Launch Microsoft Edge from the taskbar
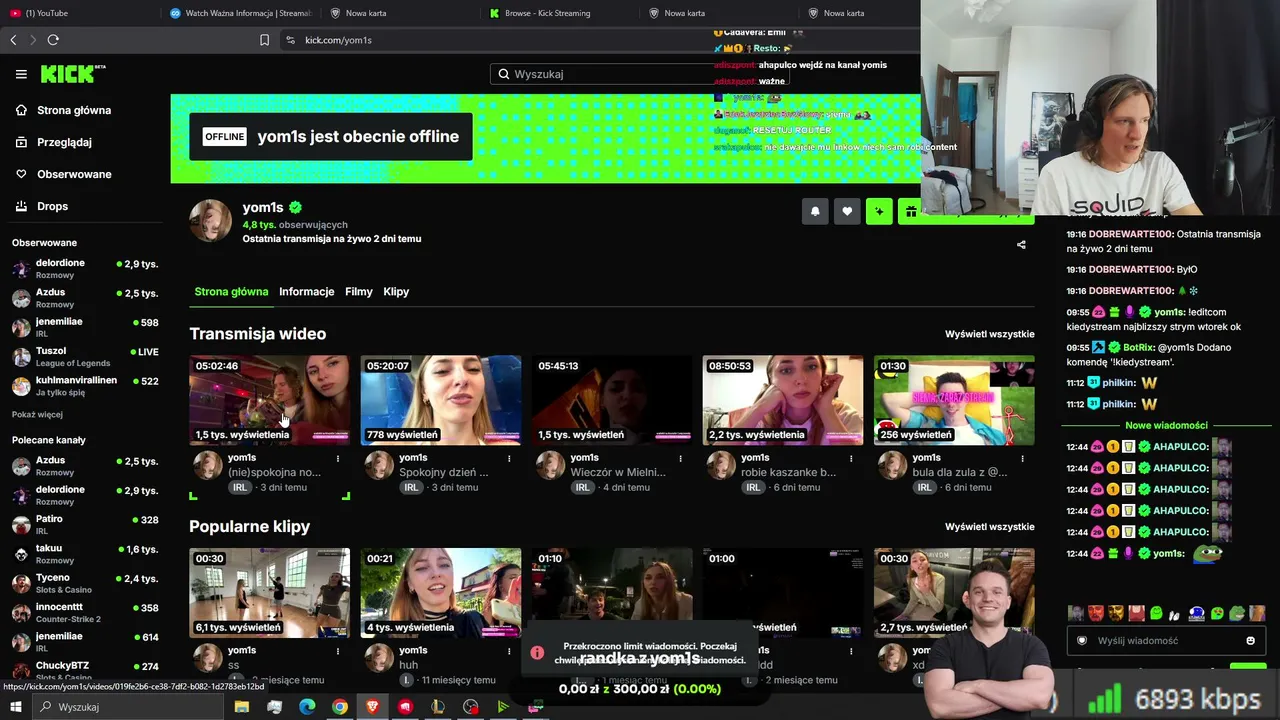This screenshot has height=720, width=1280. (x=307, y=707)
